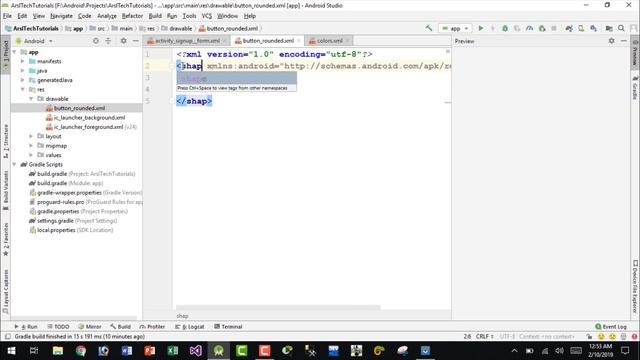This screenshot has height=360, width=640.
Task: Expand the java folder
Action: [23, 71]
